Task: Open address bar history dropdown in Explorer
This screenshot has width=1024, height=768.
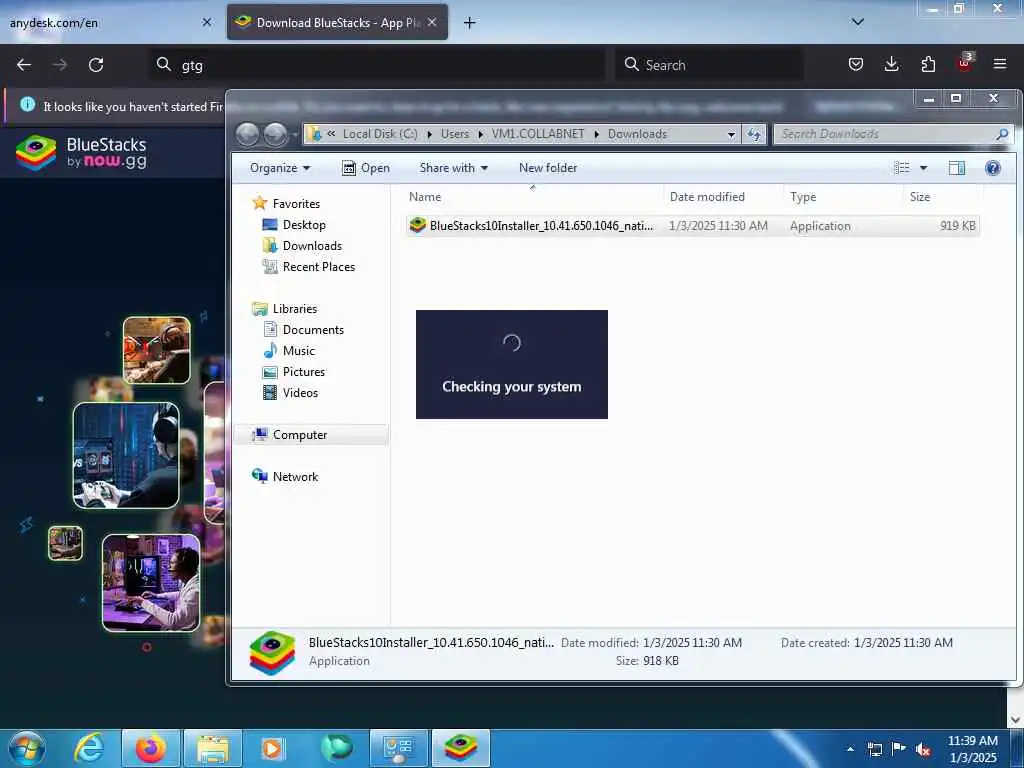Action: coord(731,134)
